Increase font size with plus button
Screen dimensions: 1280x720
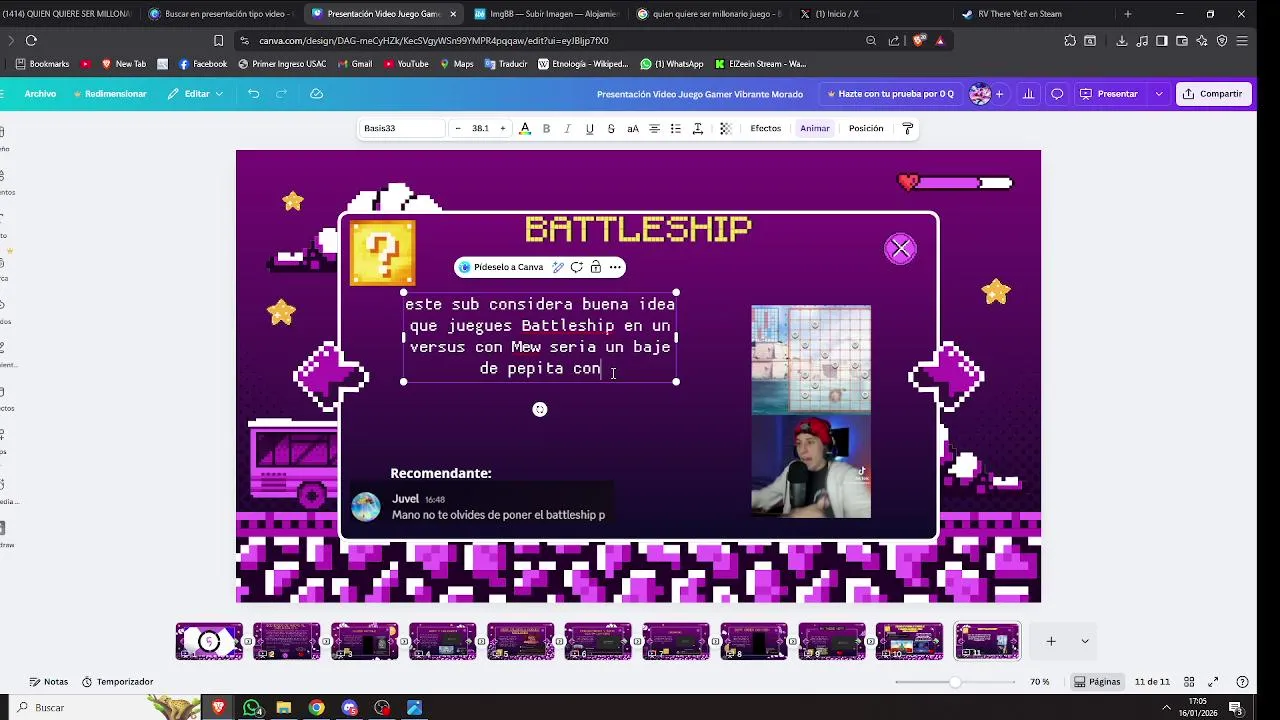click(x=503, y=128)
